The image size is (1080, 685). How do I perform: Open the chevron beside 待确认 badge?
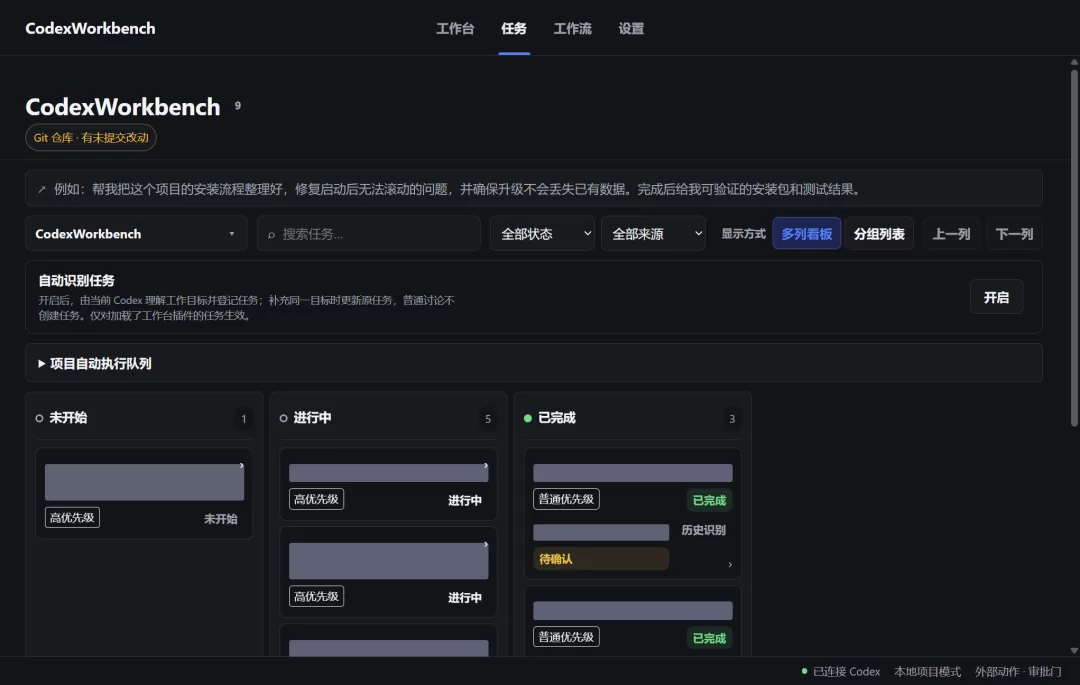[x=730, y=565]
